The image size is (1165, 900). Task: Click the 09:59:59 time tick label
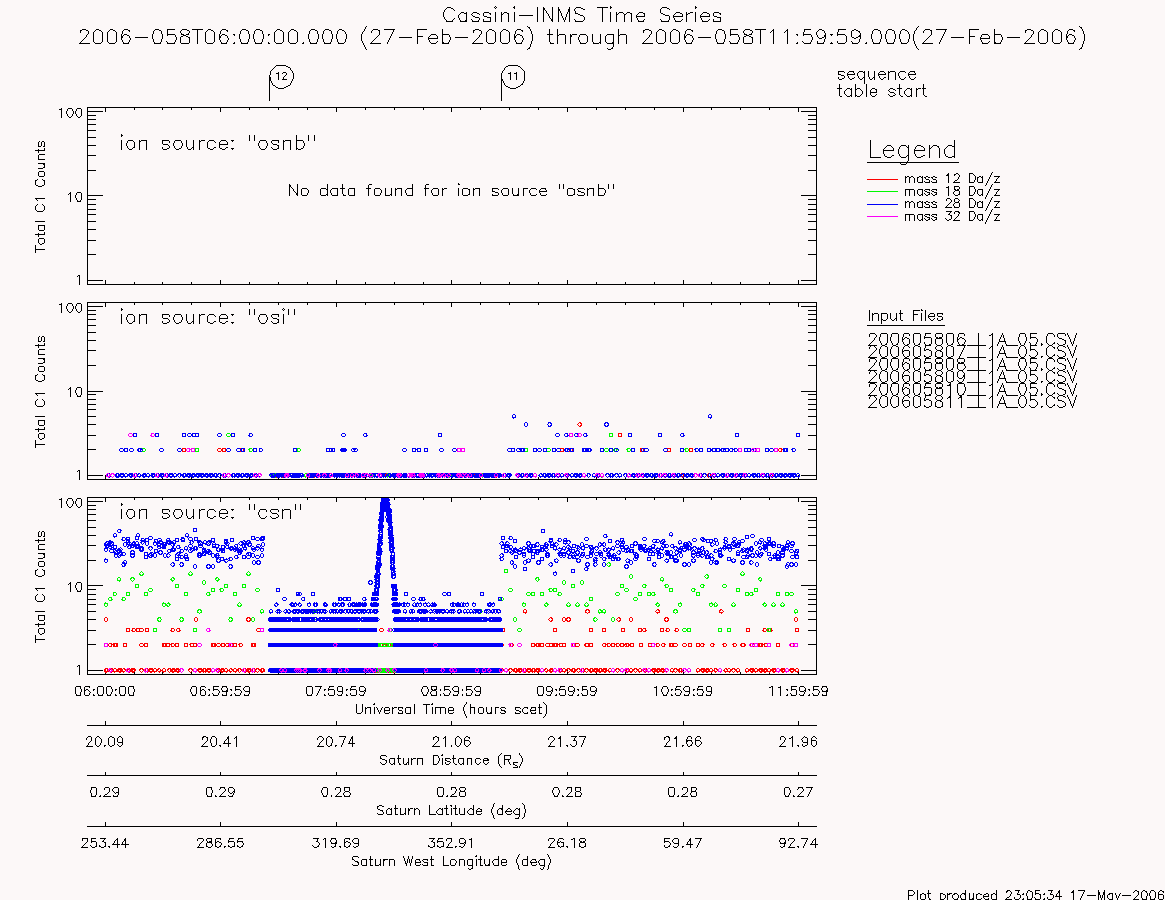click(567, 691)
